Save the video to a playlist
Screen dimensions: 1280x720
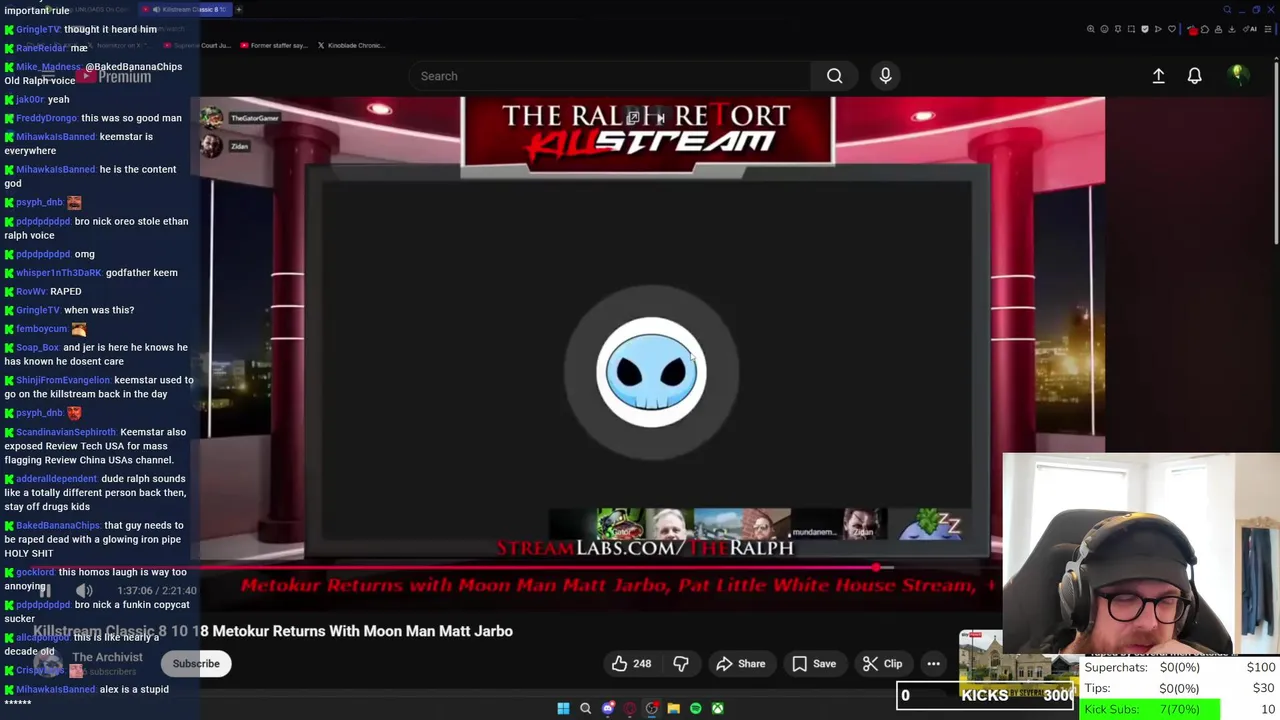814,663
